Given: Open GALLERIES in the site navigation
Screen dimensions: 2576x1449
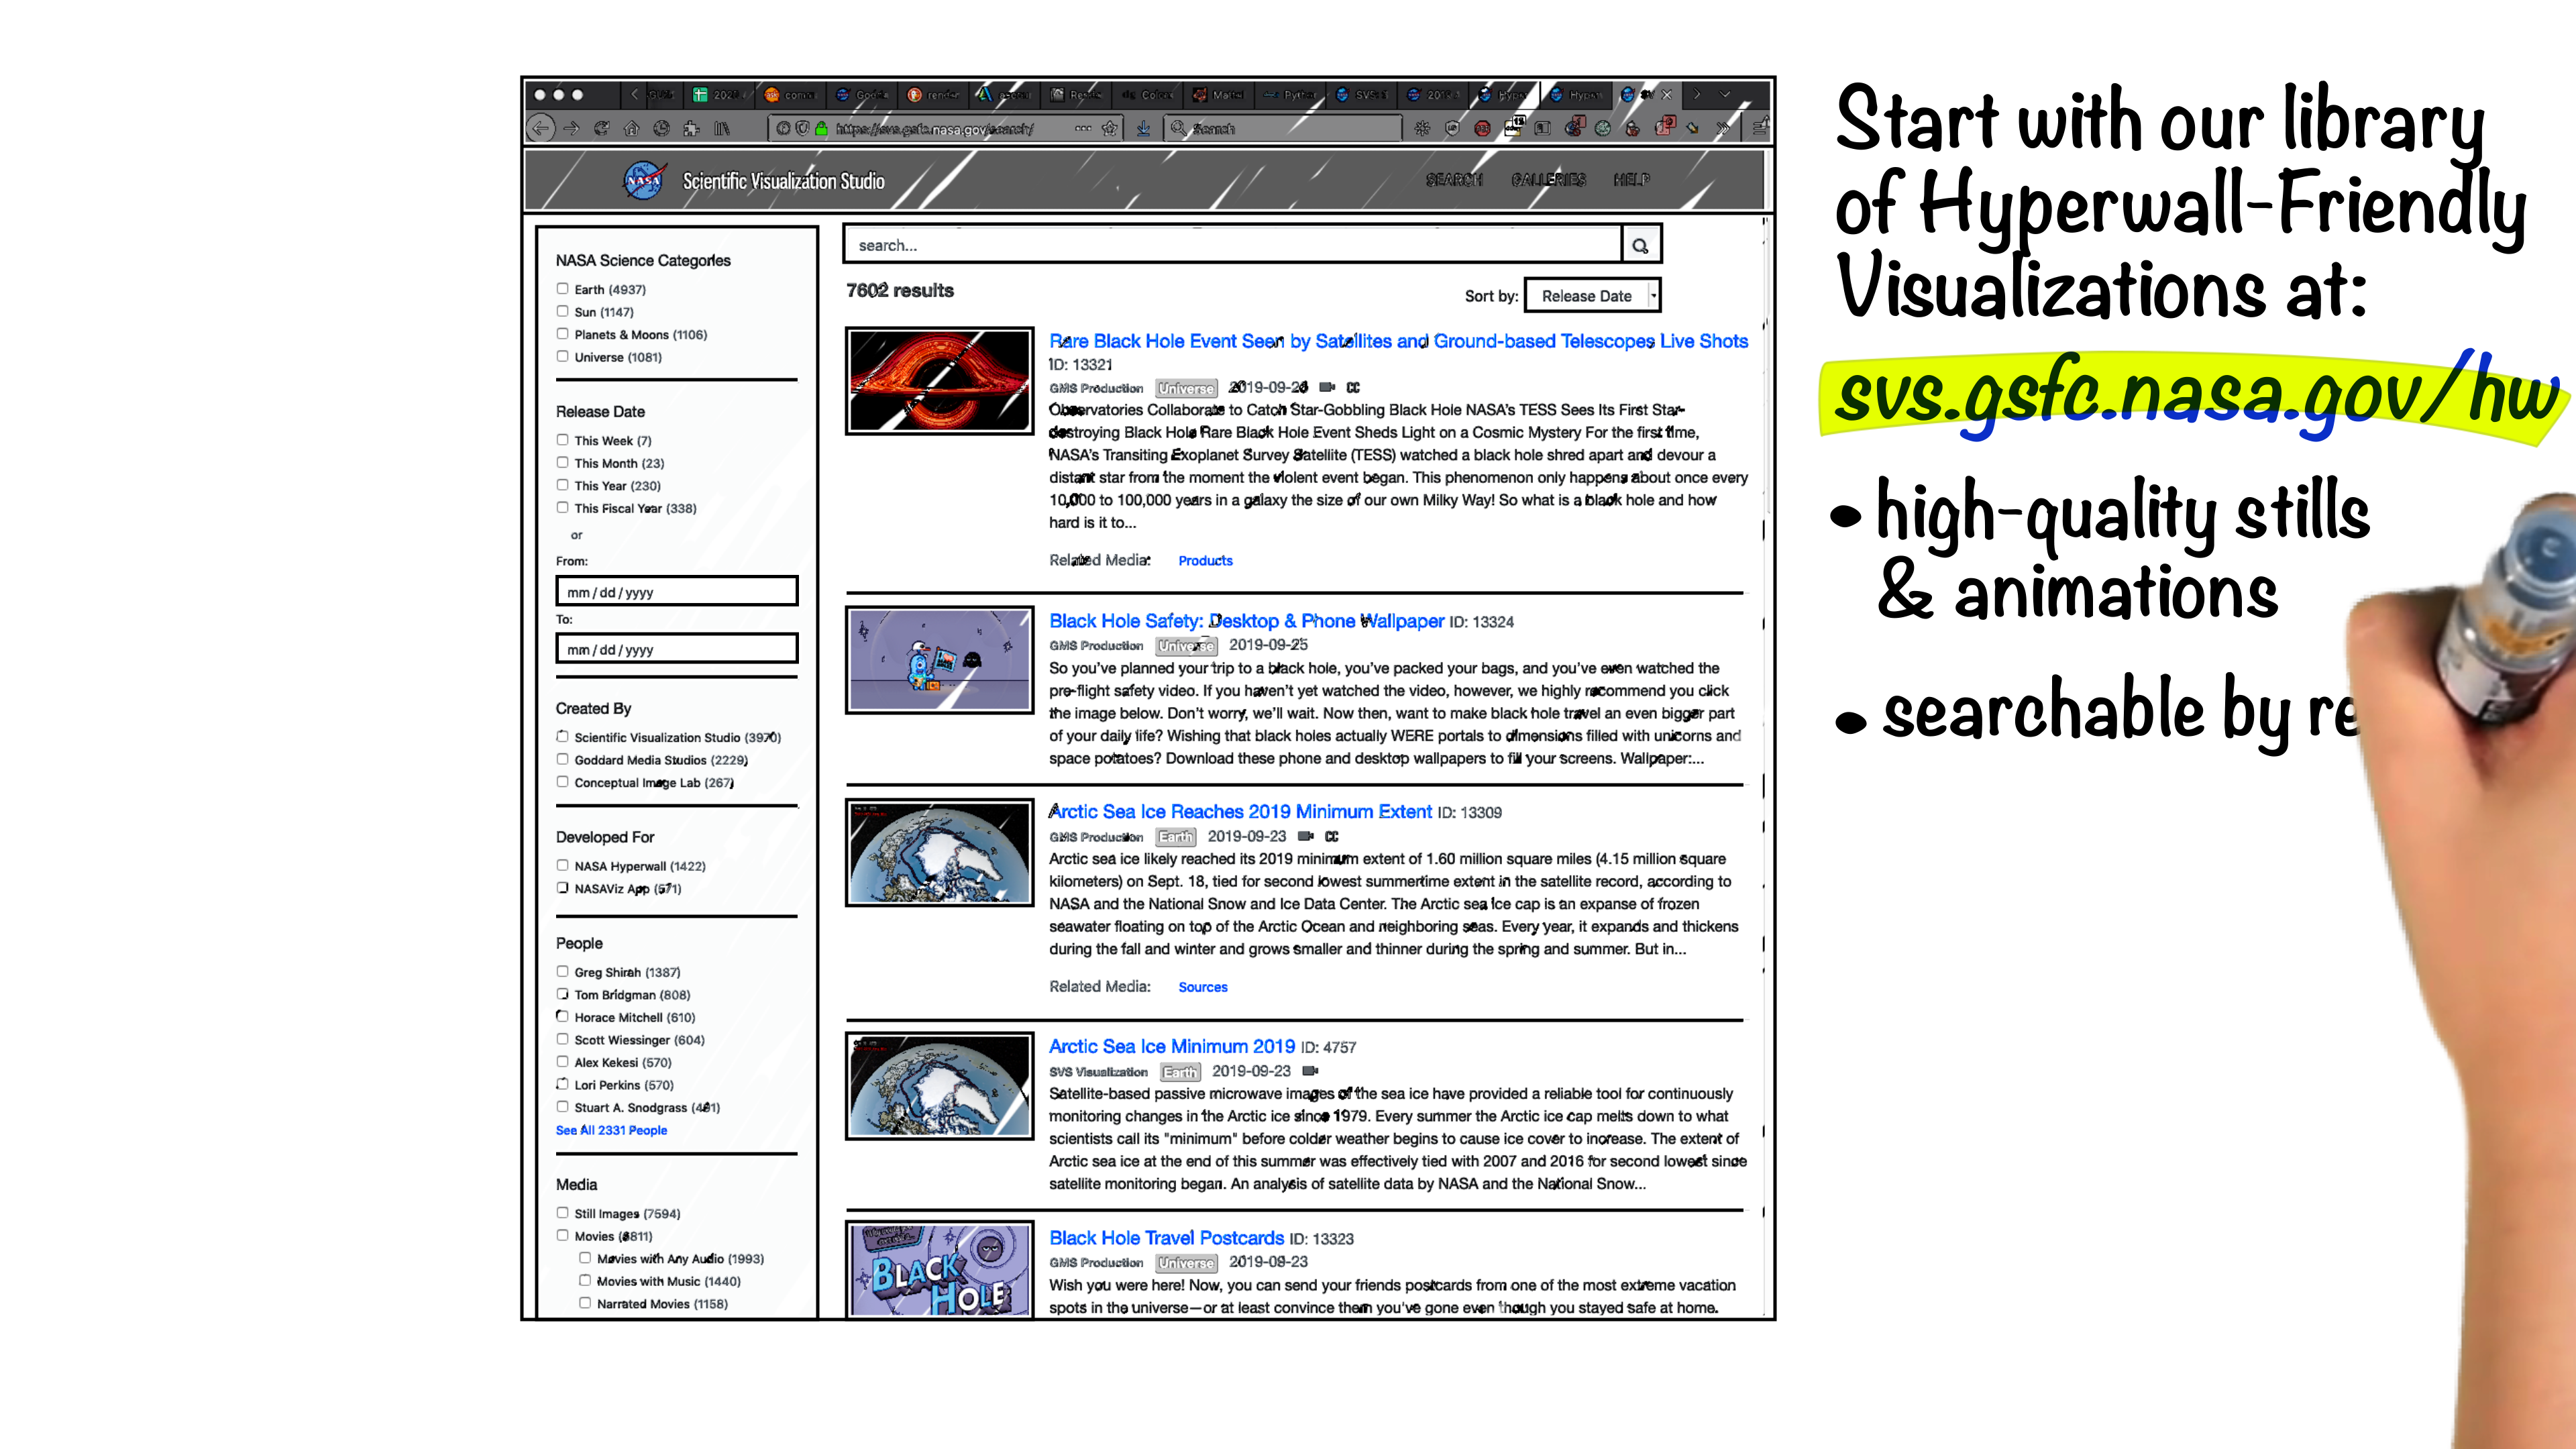Looking at the screenshot, I should point(1548,180).
